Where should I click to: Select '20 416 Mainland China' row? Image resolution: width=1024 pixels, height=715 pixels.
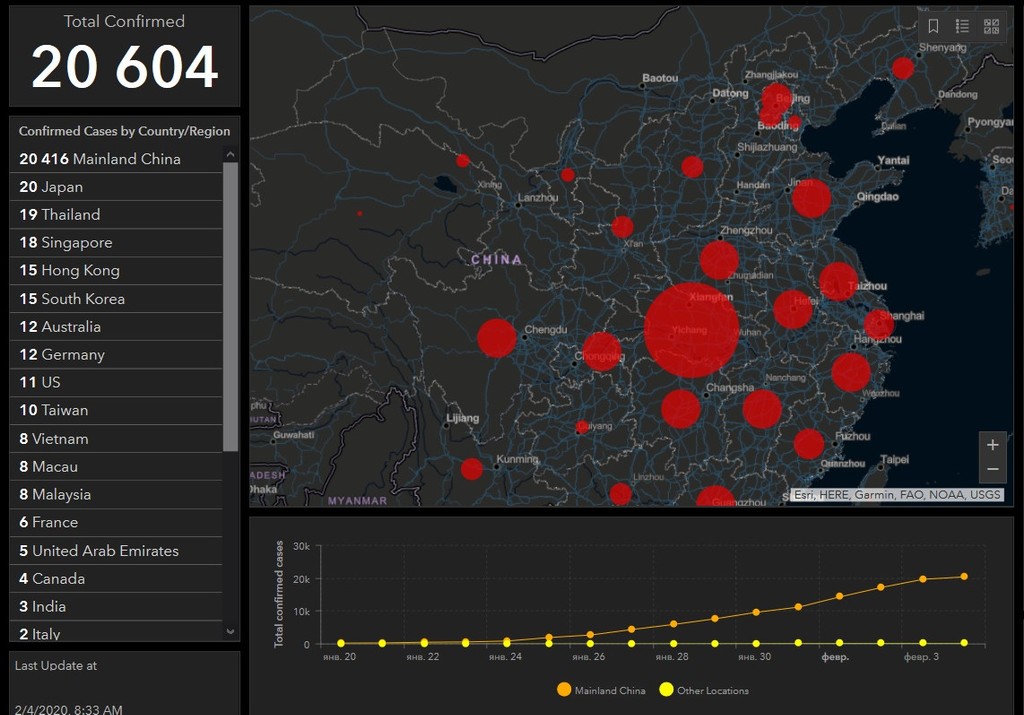click(x=116, y=159)
